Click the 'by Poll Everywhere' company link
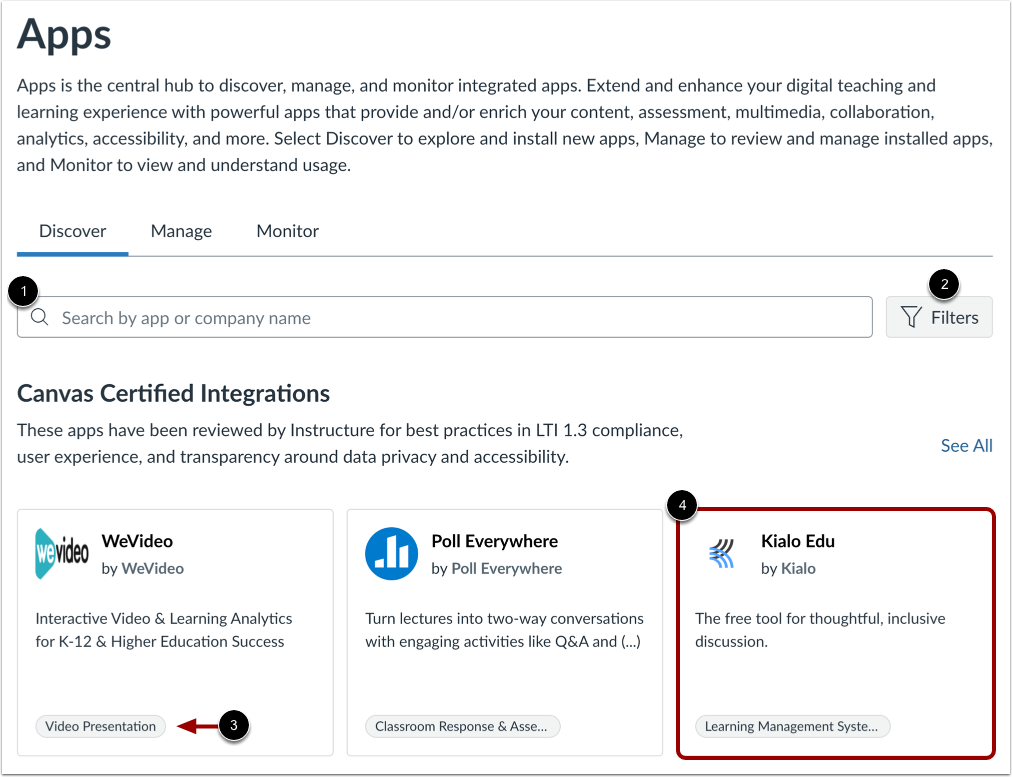This screenshot has height=777, width=1012. [x=496, y=569]
